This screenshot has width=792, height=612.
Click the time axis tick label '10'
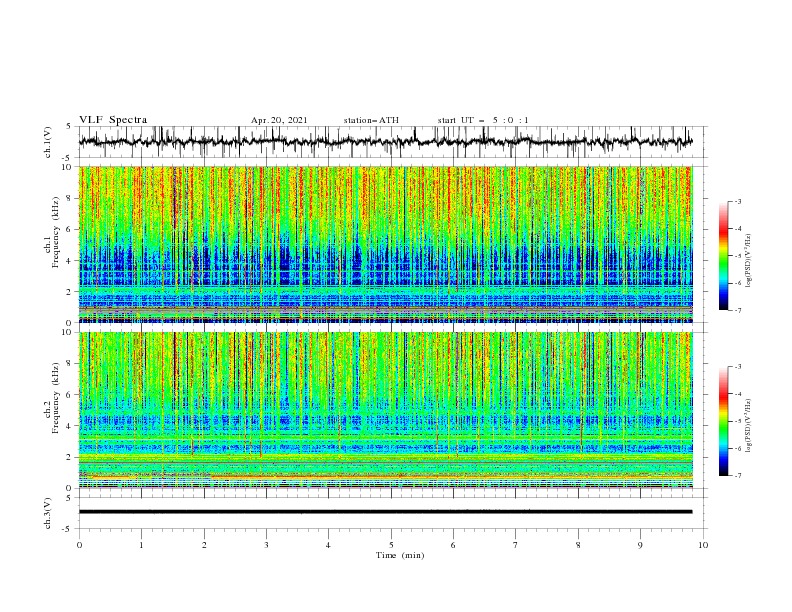(x=703, y=545)
